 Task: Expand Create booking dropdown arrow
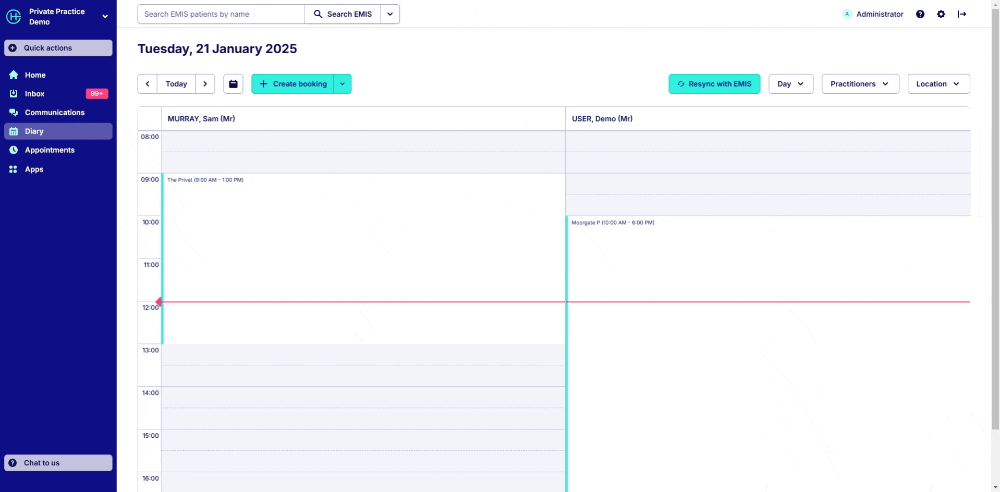coord(342,84)
